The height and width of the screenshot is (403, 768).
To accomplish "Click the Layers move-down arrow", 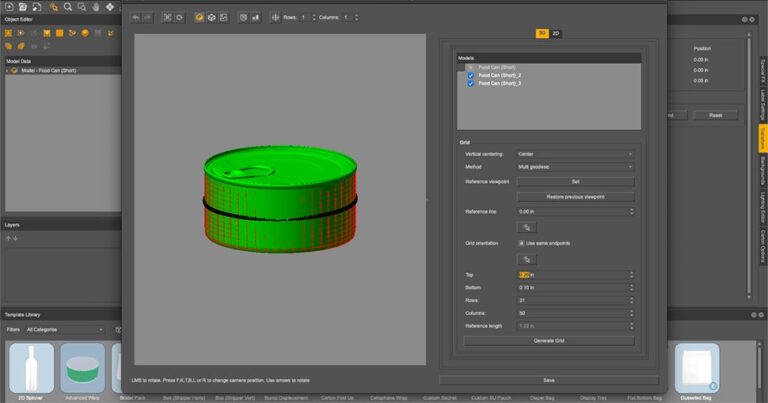I will [x=16, y=238].
